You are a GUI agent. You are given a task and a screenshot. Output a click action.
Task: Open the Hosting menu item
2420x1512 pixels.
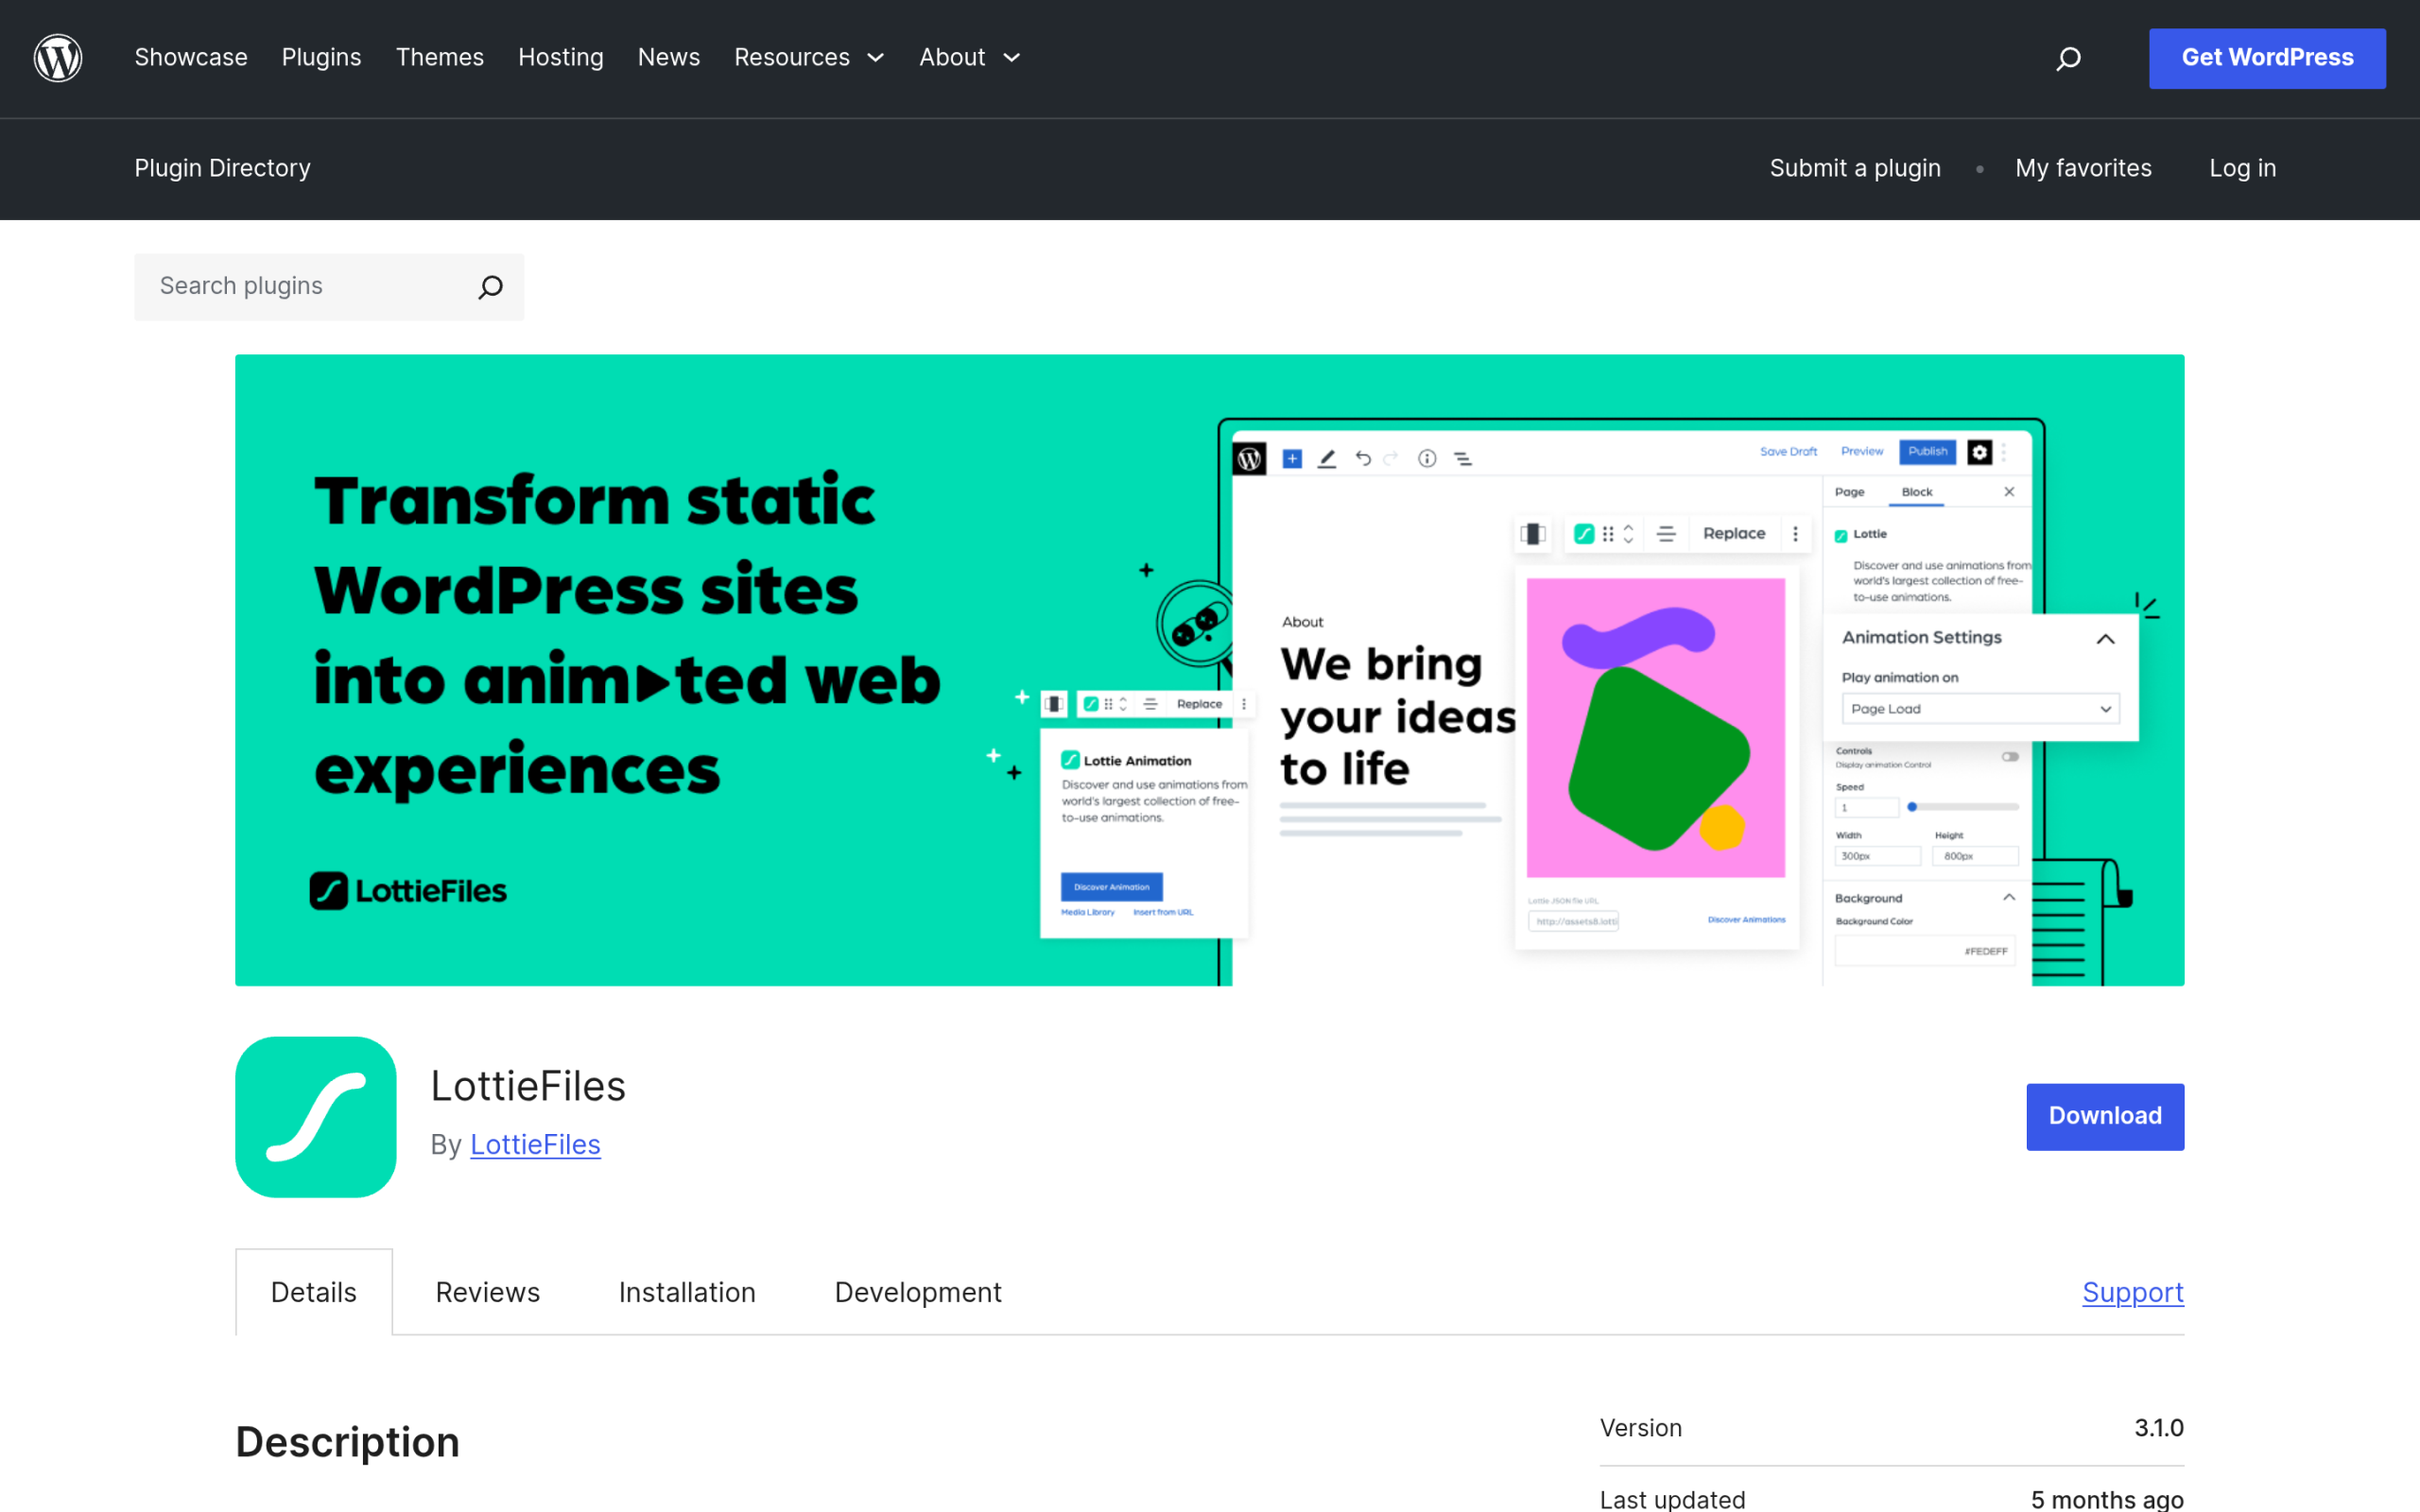561,58
